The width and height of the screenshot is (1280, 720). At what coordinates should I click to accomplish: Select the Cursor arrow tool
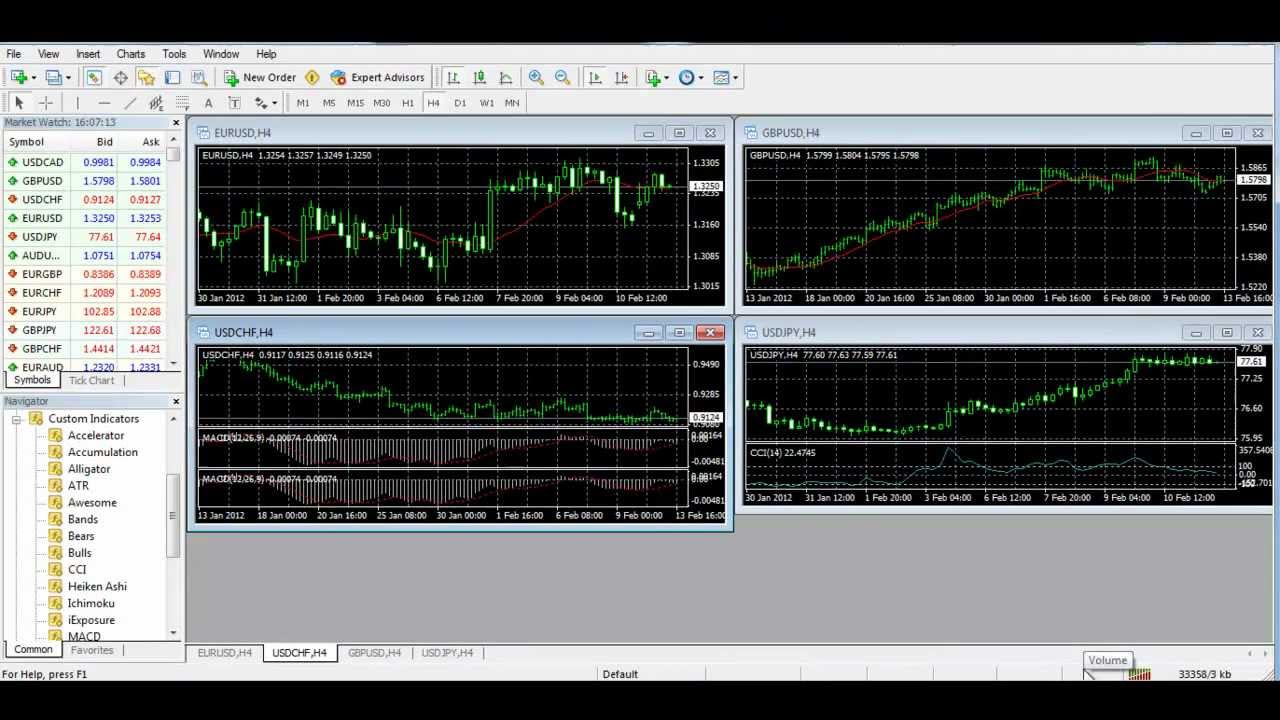click(x=18, y=103)
